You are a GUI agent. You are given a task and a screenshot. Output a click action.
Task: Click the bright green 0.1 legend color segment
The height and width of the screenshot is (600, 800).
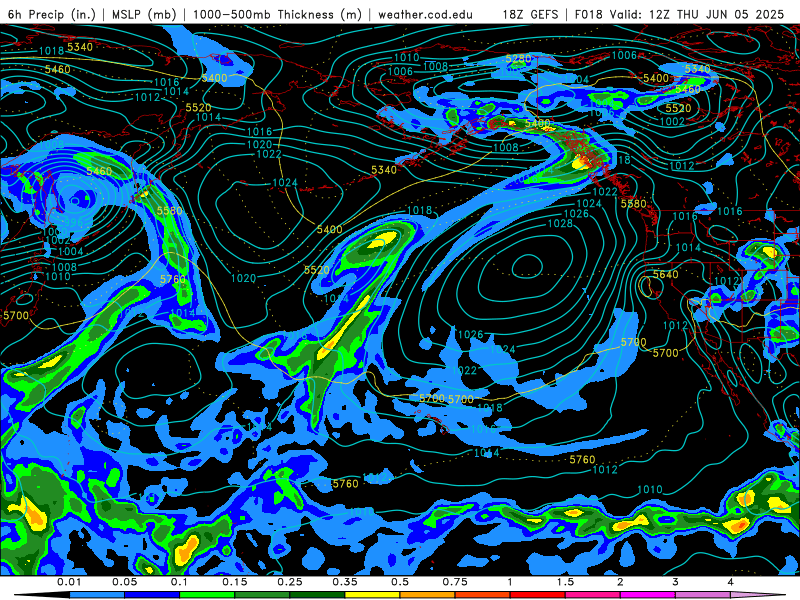pos(207,595)
